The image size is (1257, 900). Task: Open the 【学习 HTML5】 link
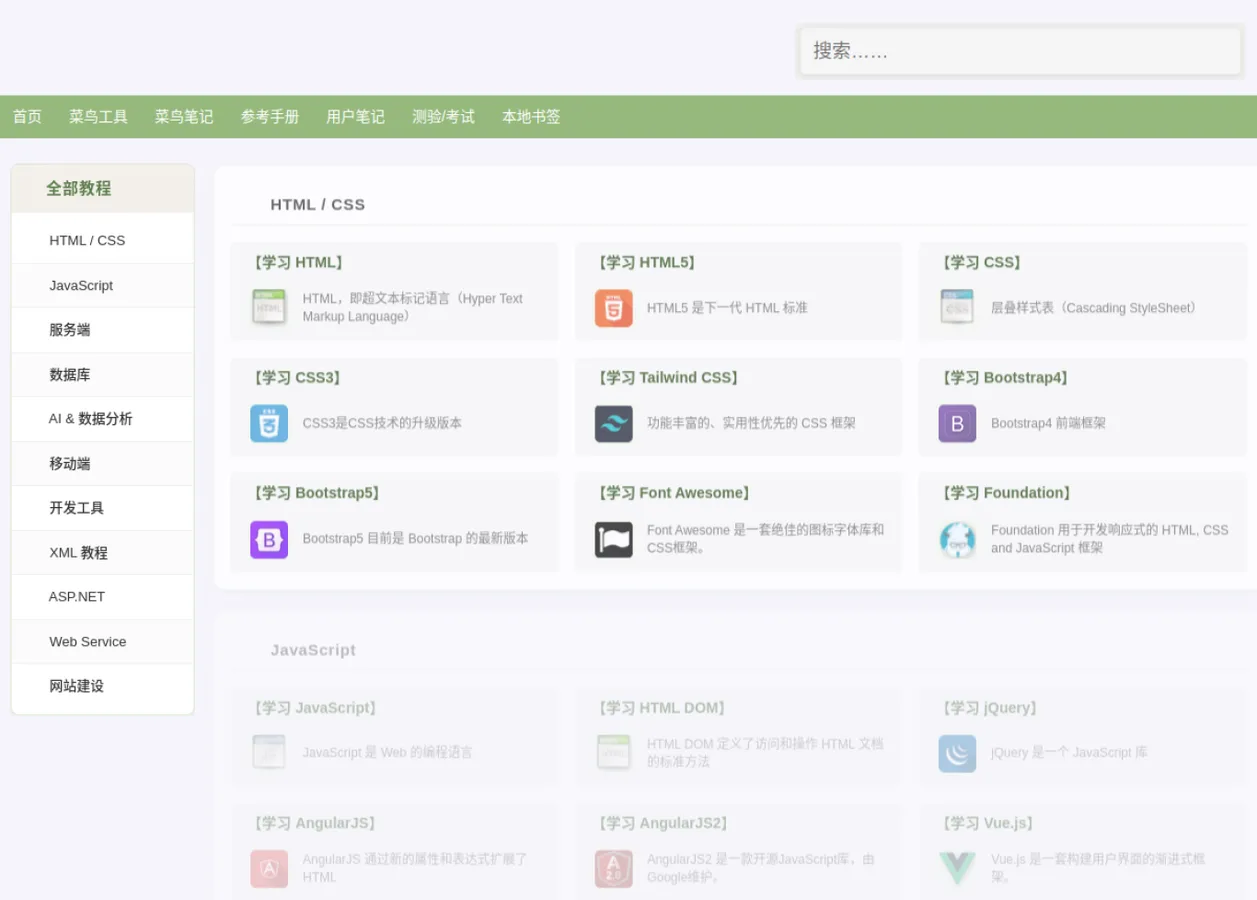647,262
